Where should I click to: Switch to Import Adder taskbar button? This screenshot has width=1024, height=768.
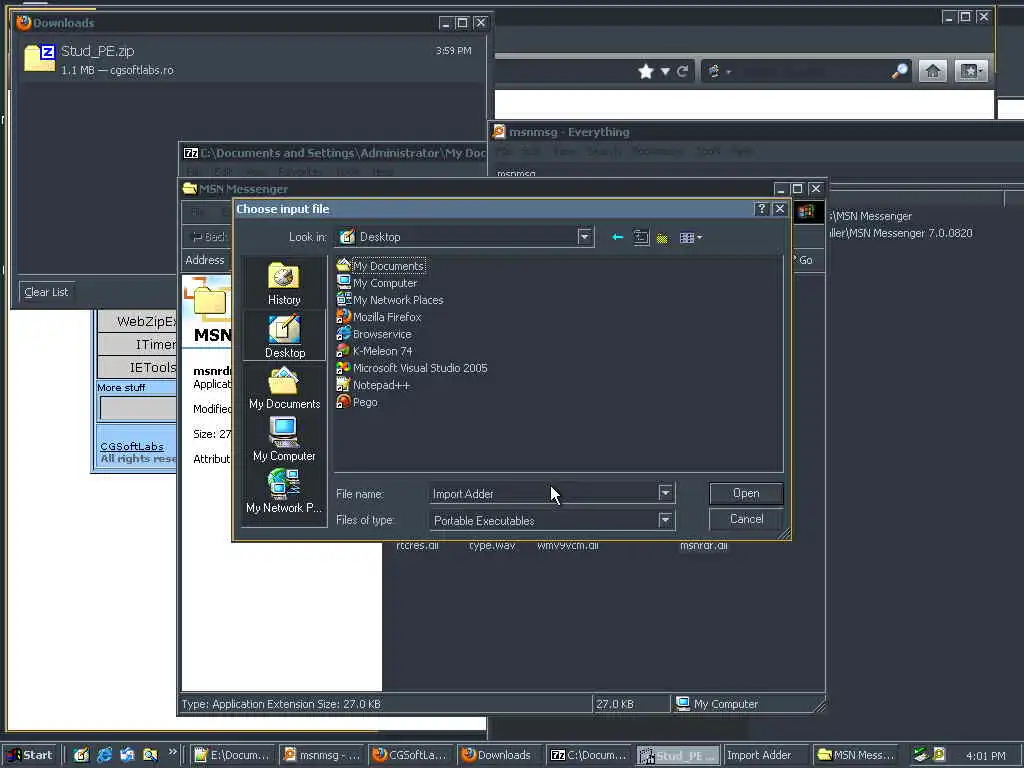(765, 755)
